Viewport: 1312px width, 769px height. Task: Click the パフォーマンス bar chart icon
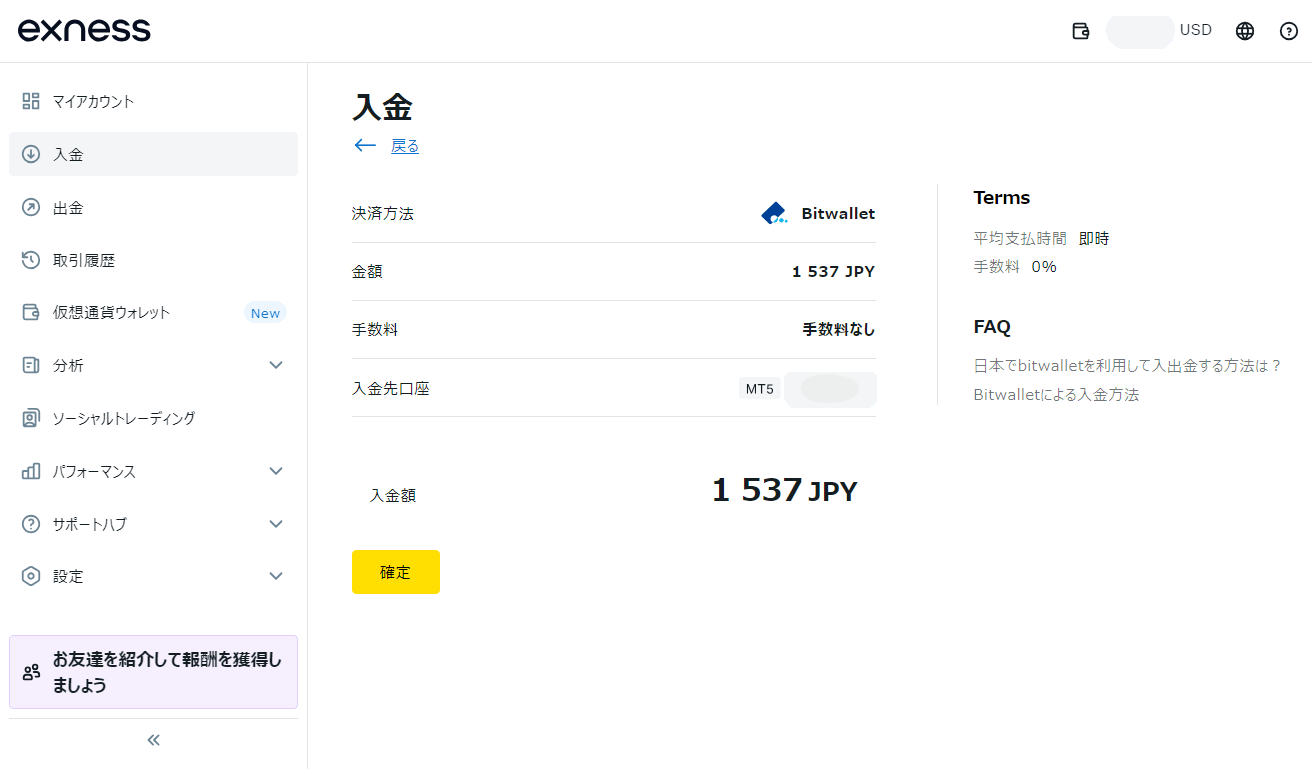[31, 471]
